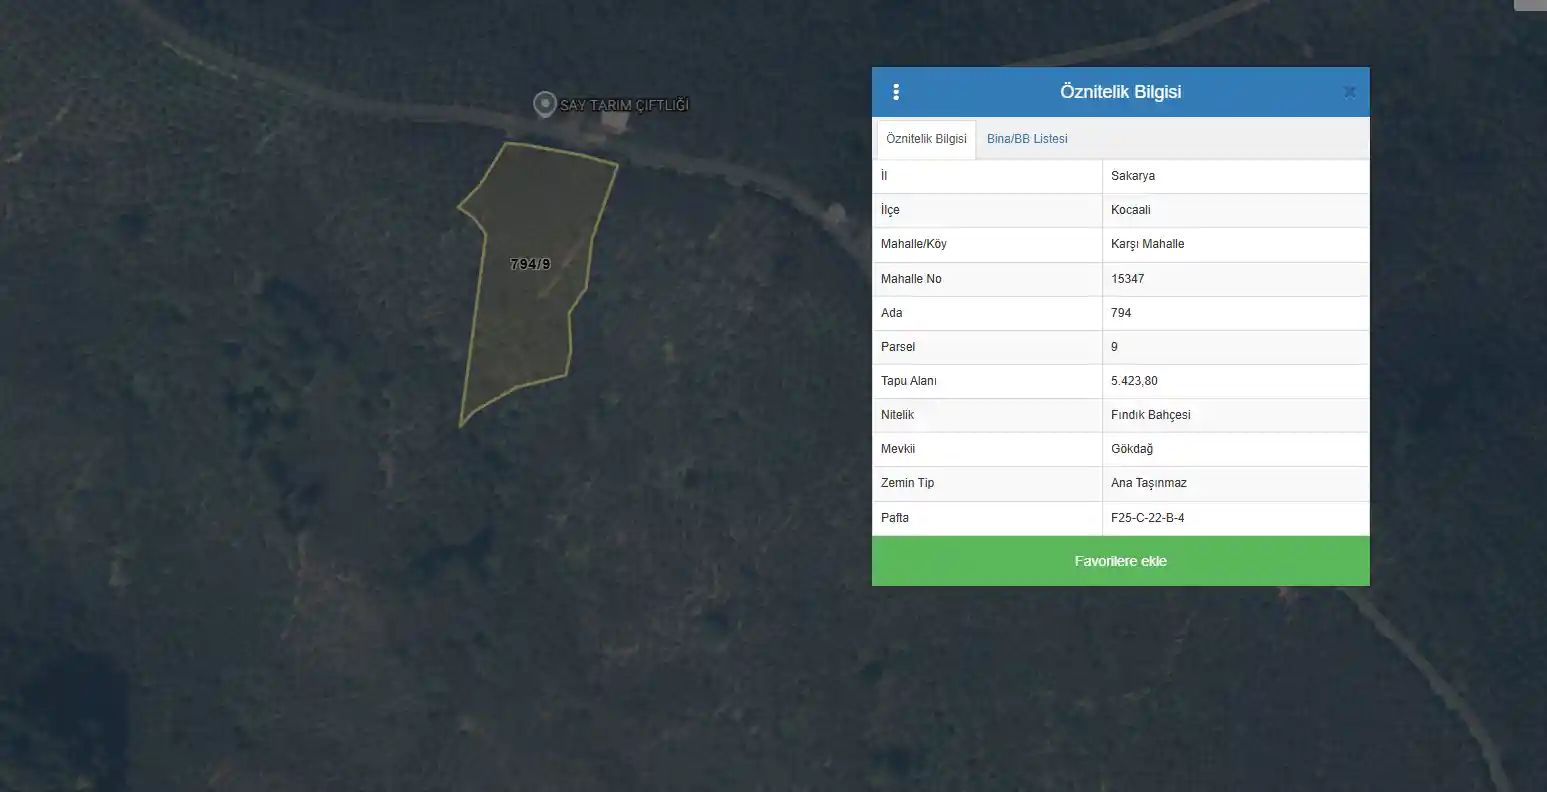This screenshot has height=792, width=1547.
Task: Click the İlçe row label
Action: coord(890,210)
